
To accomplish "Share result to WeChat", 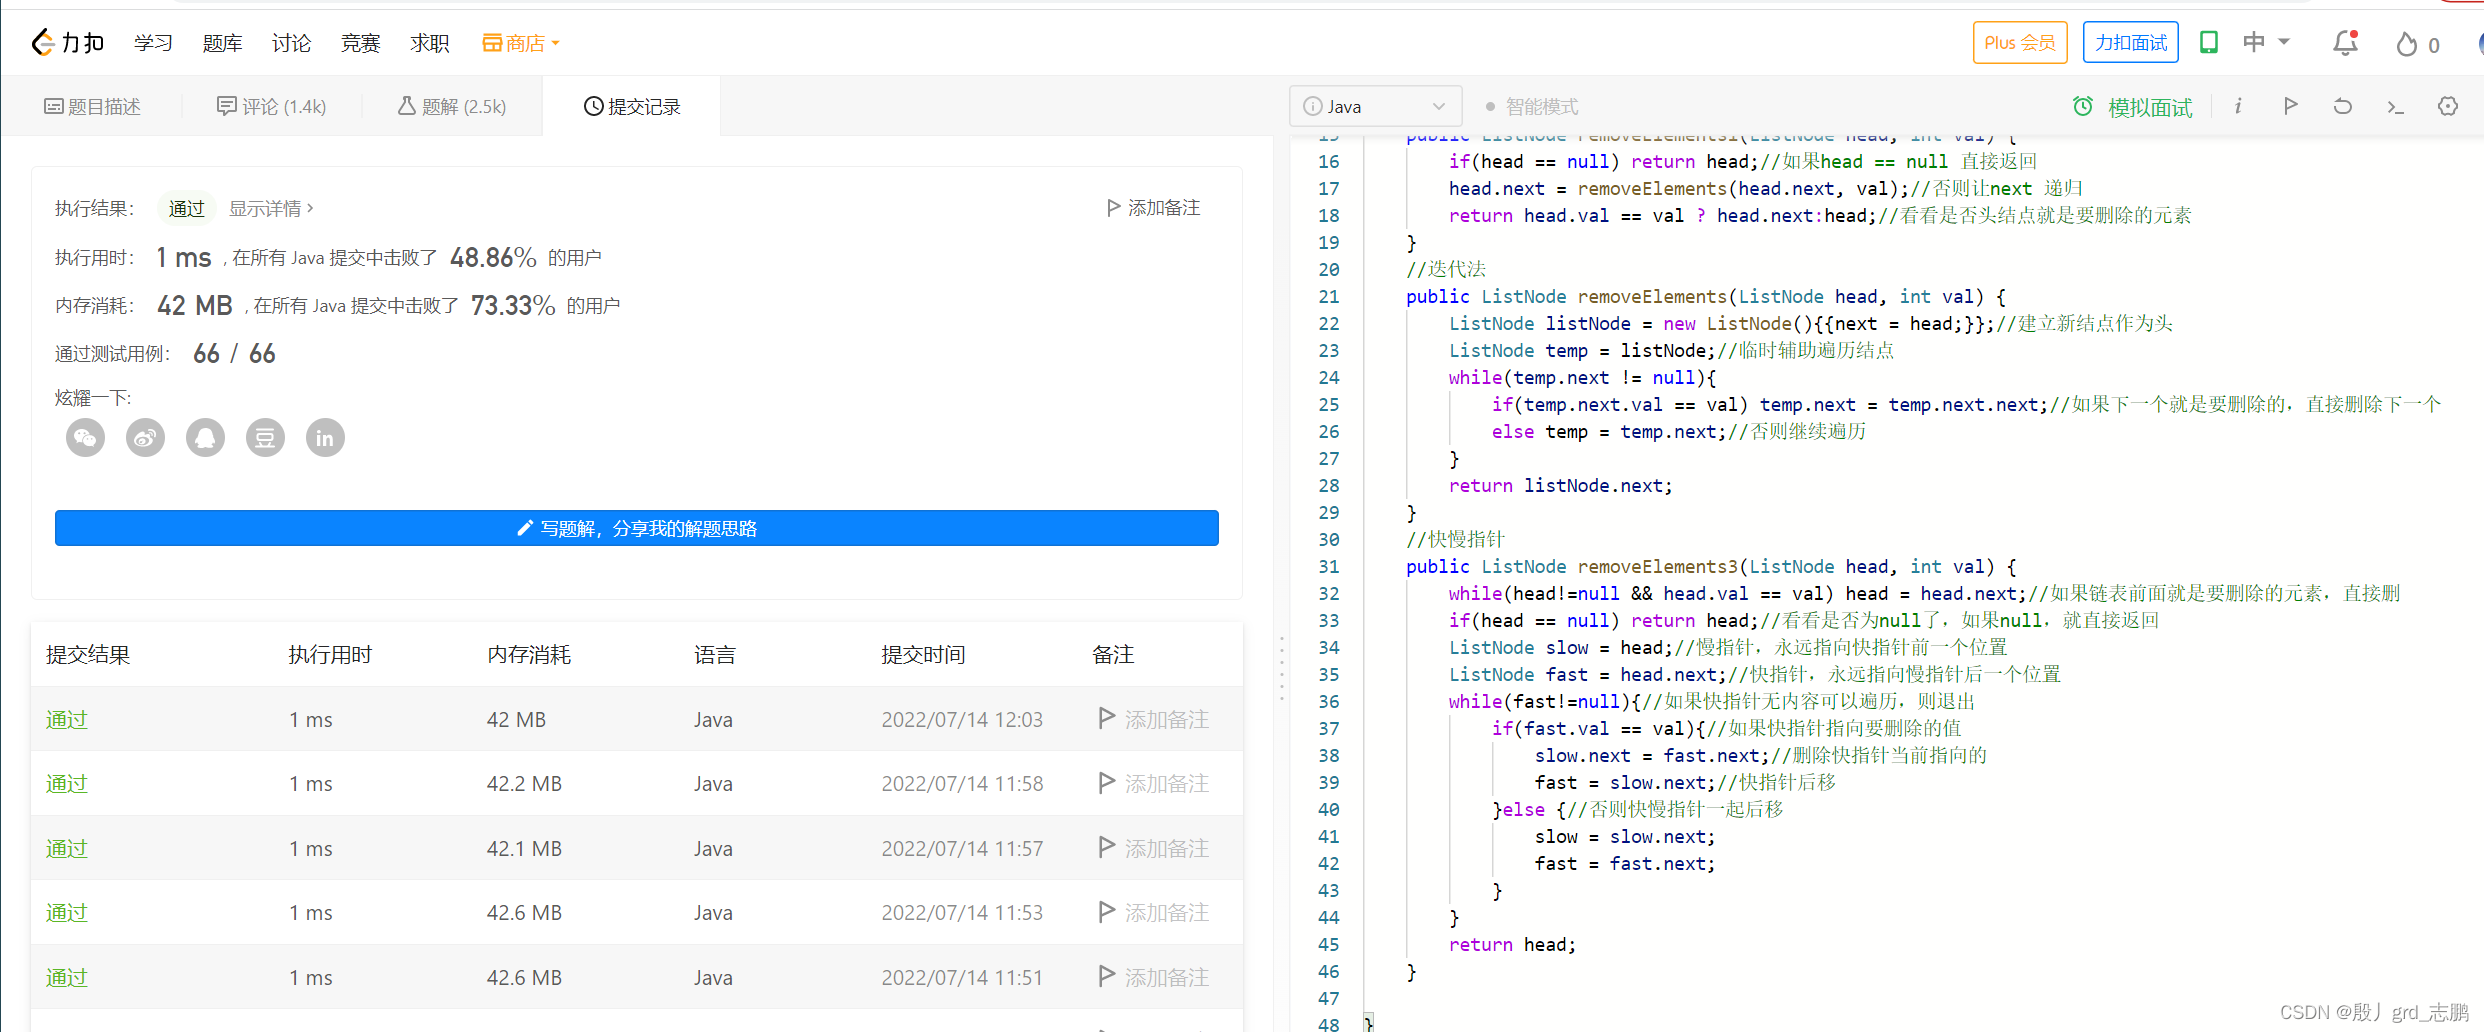I will tap(85, 438).
